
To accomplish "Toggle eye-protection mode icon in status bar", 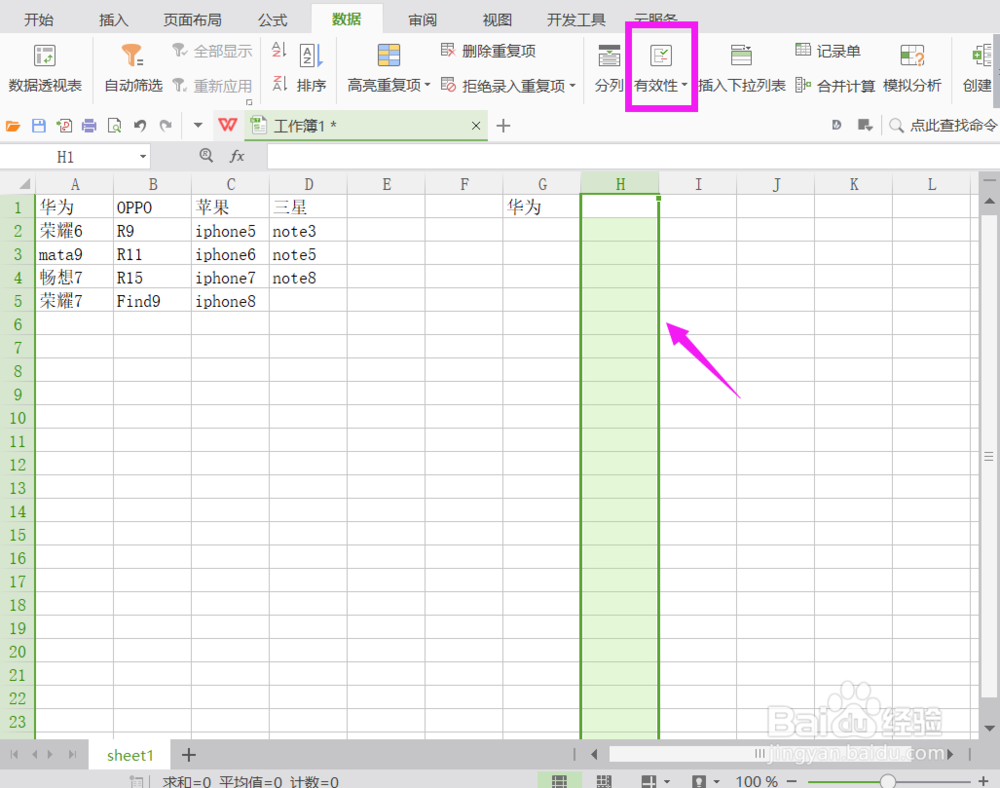I will (x=699, y=781).
